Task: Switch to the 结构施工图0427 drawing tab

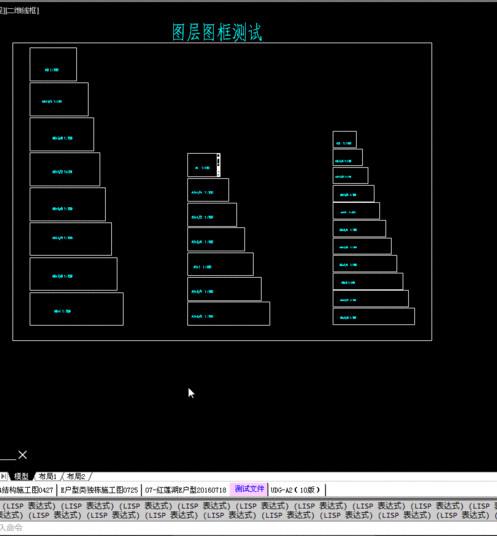Action: [x=27, y=490]
